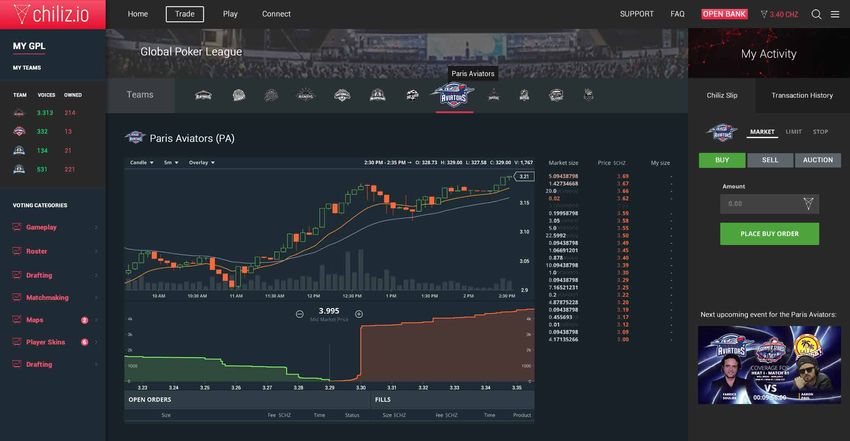Switch order type to STOP
This screenshot has width=850, height=441.
click(820, 132)
